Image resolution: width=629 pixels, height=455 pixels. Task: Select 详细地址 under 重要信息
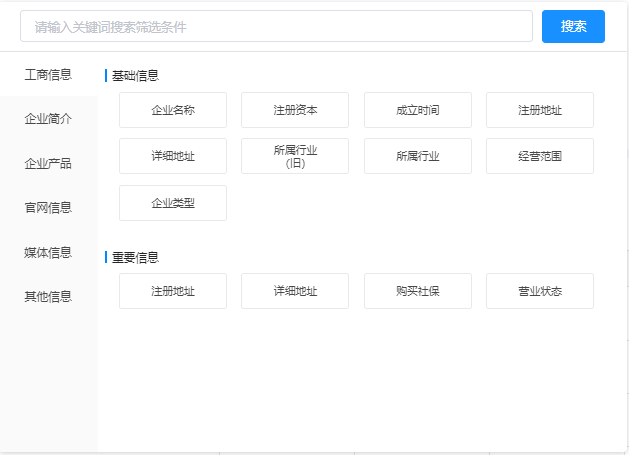pos(295,291)
